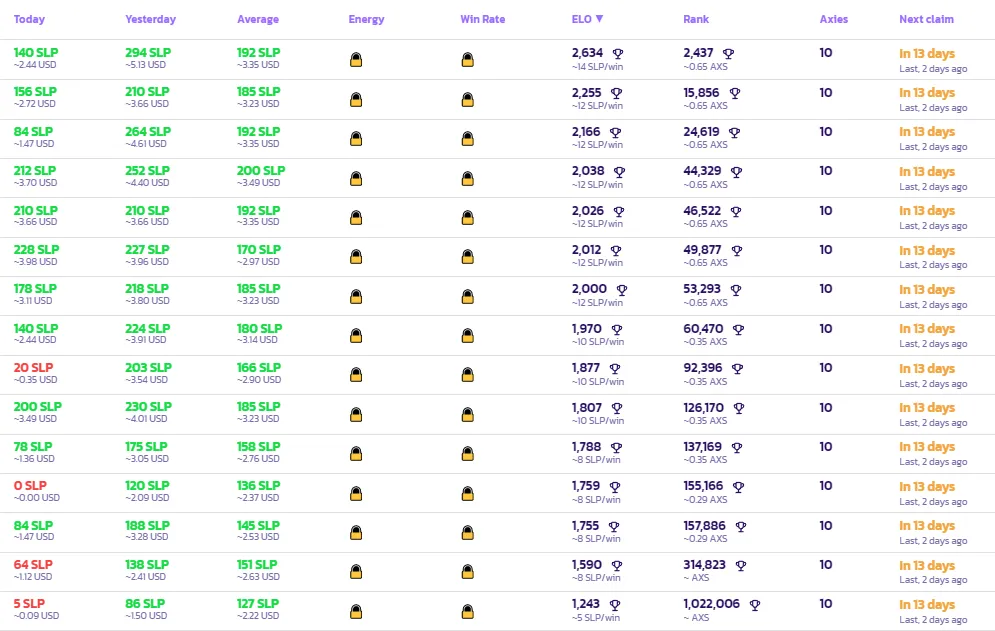Click Win Rate lock in 1,243 ELO row
995x631 pixels.
coord(468,611)
